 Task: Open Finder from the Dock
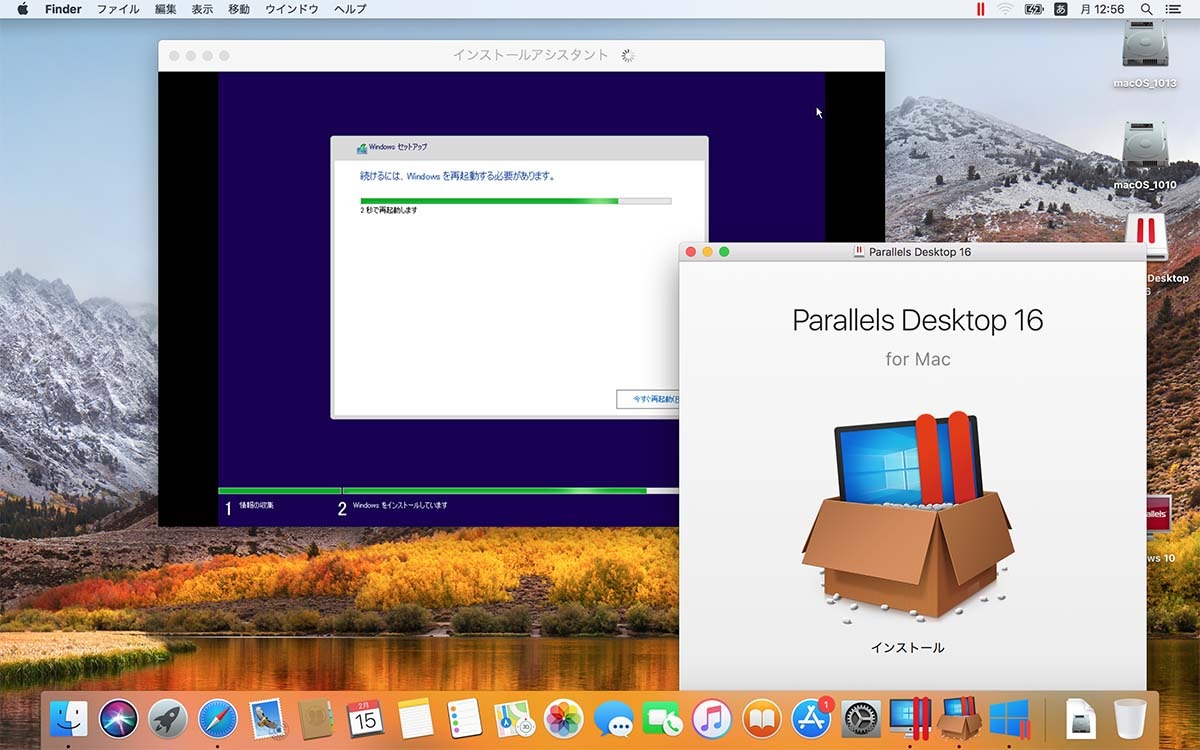point(69,719)
